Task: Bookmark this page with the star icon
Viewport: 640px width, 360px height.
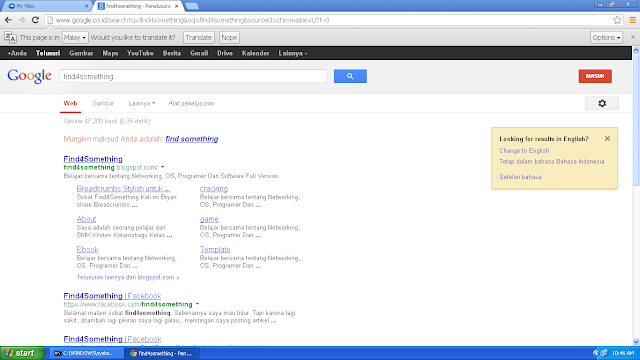Action: [x=617, y=20]
